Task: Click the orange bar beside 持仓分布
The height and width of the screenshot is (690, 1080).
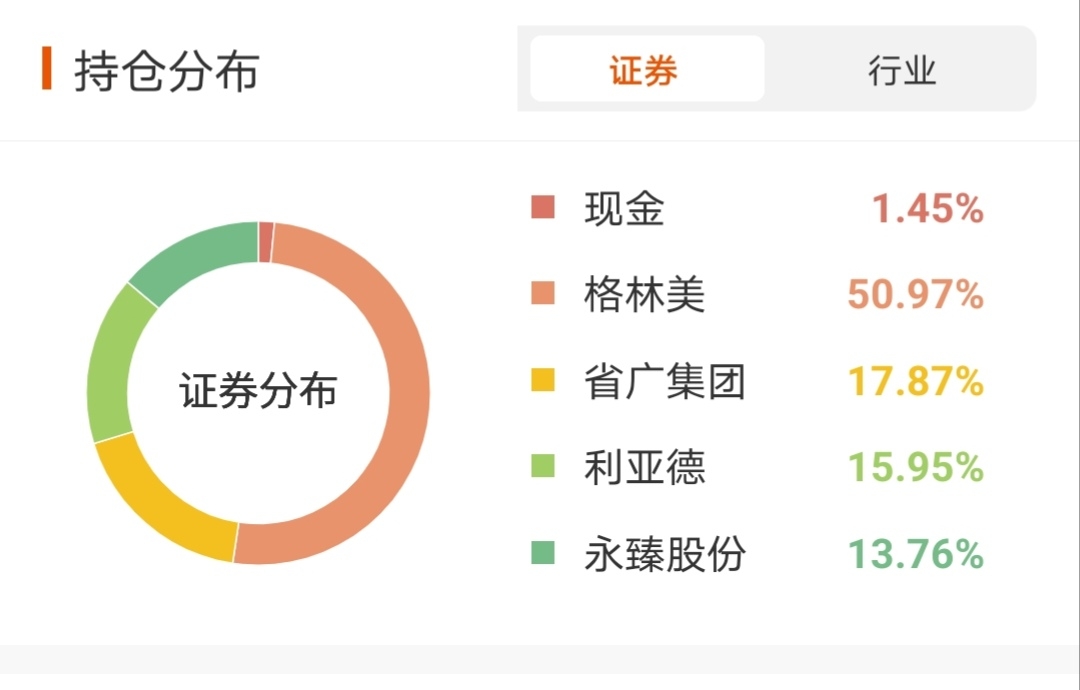Action: [47, 69]
